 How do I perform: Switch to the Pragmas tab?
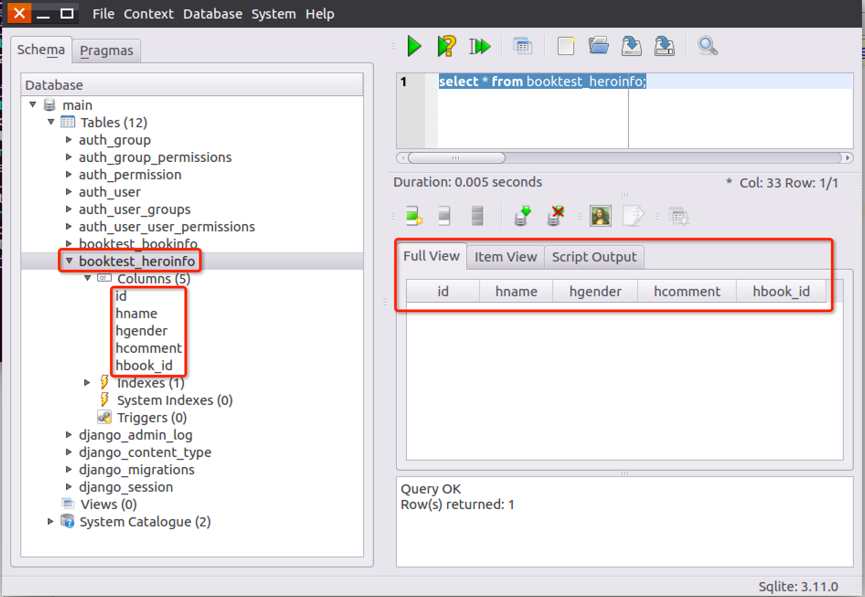[106, 50]
